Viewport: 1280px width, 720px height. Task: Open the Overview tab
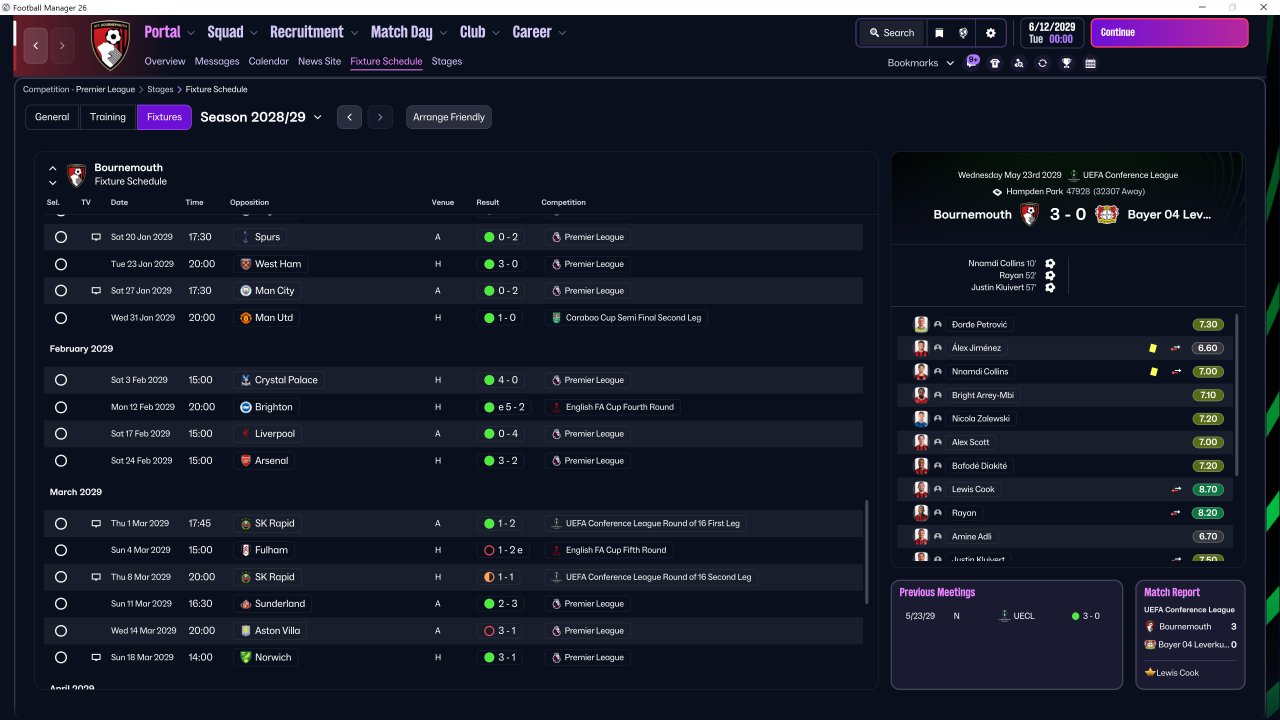165,61
